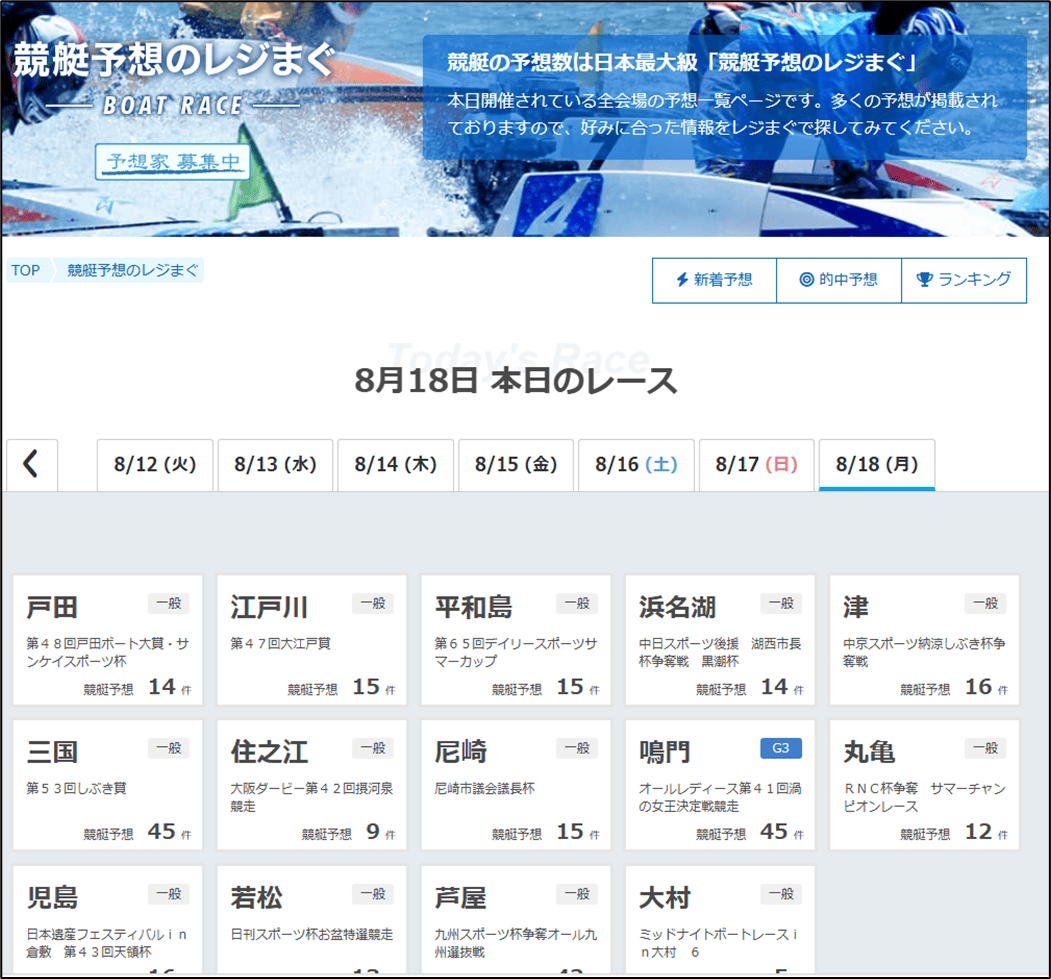Screen dimensions: 1051x979
Task: Select the 8/17 (日) date tab
Action: pyautogui.click(x=757, y=465)
